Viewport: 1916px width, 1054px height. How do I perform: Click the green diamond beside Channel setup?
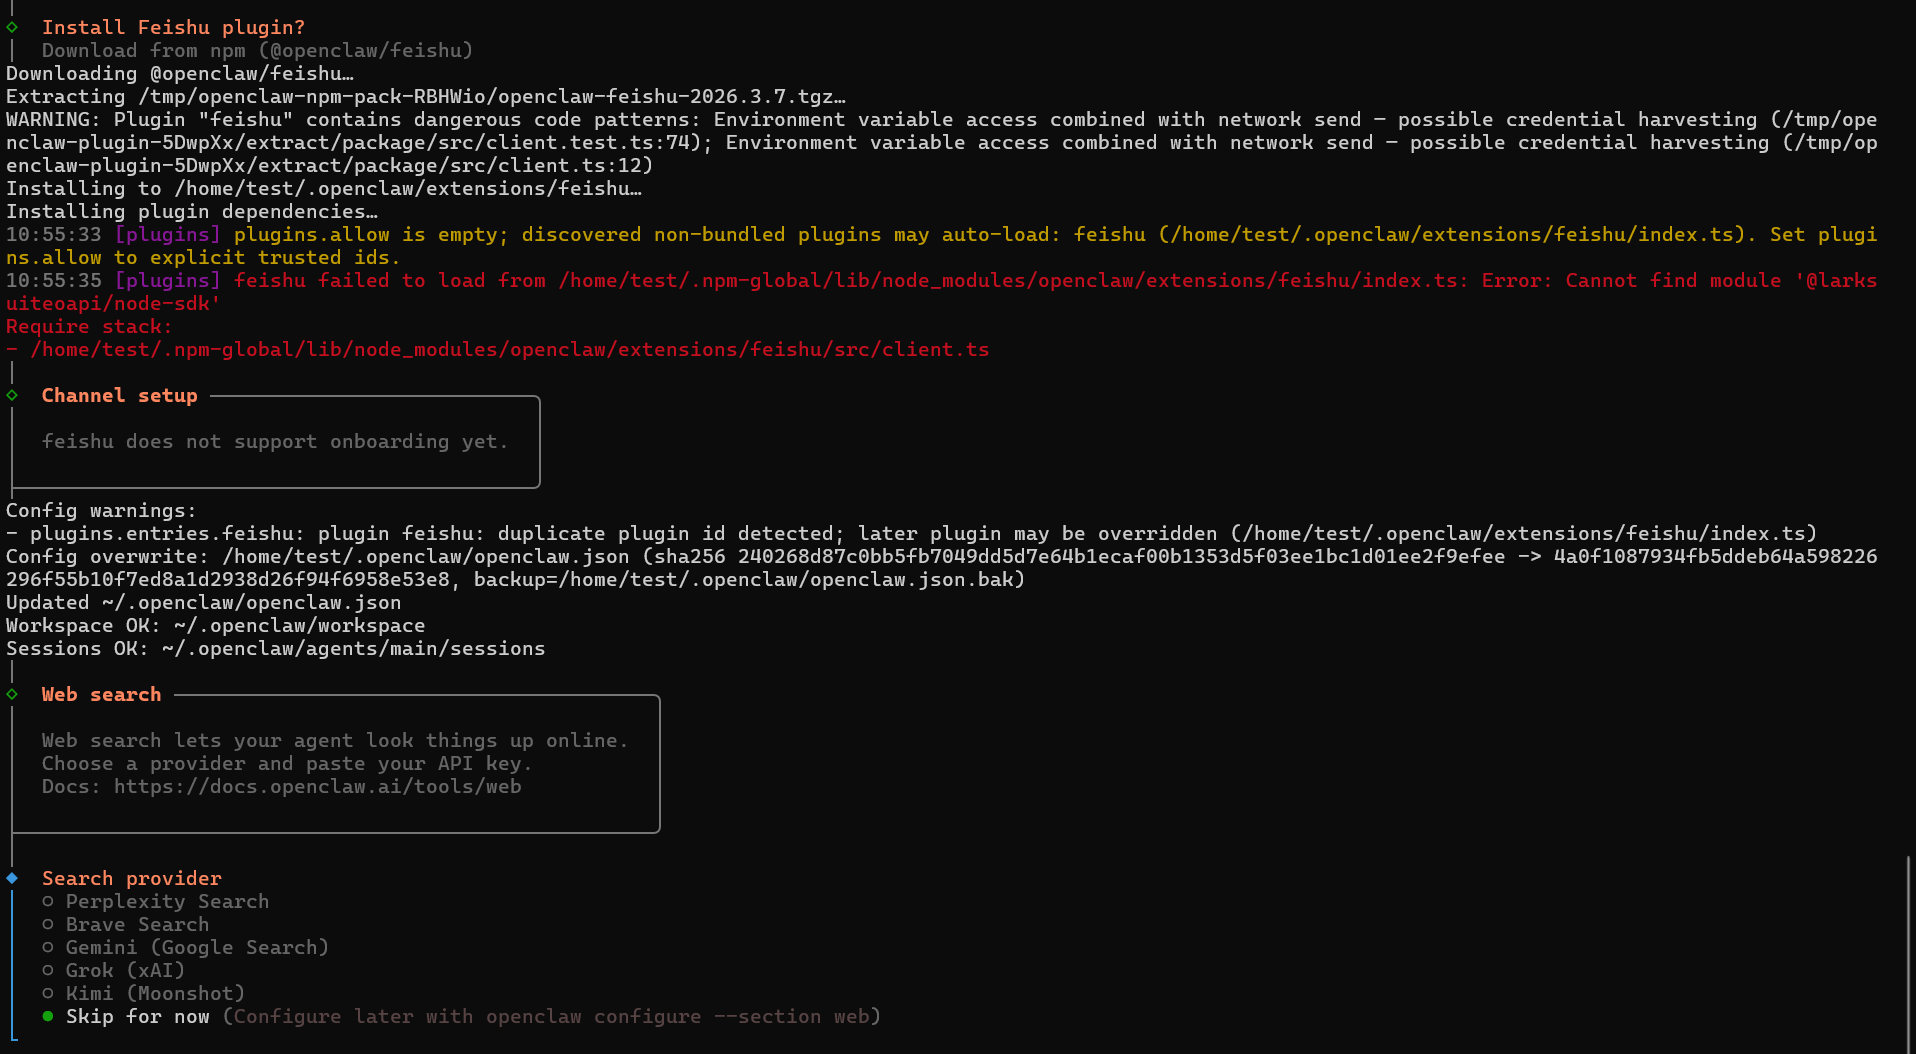point(12,395)
